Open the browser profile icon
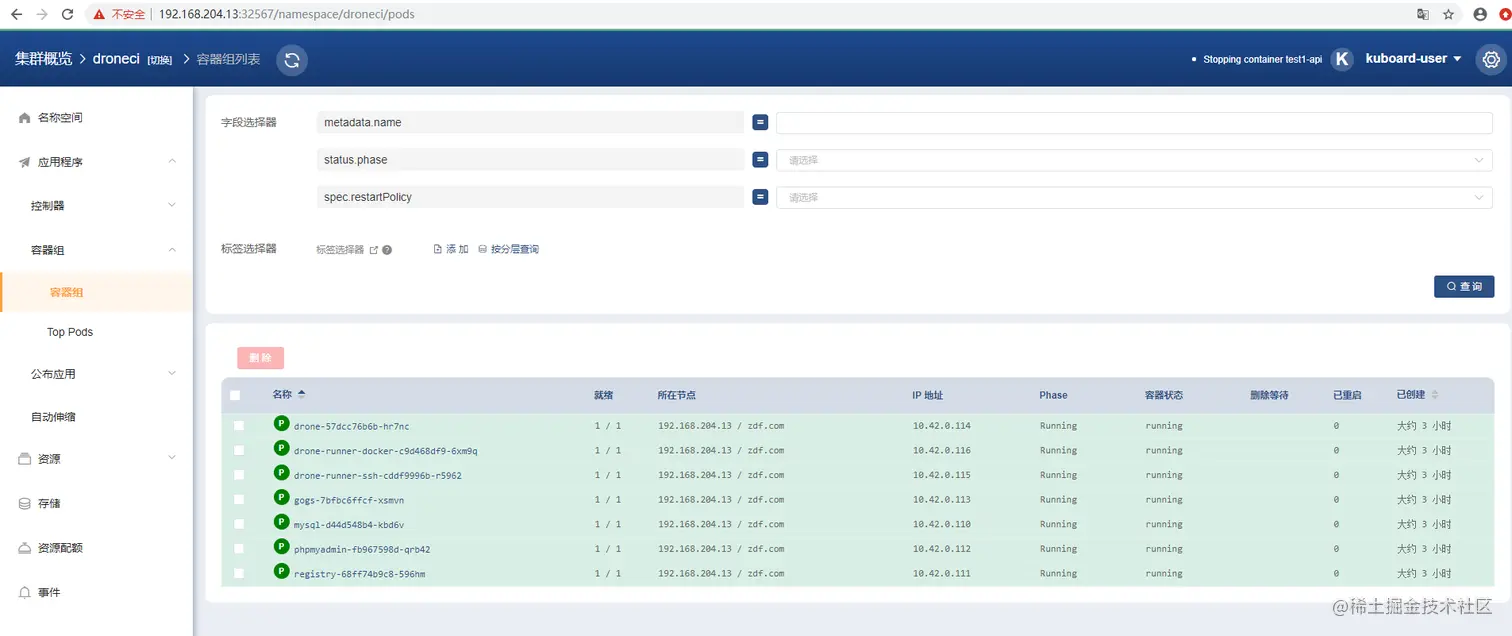 (x=1481, y=14)
